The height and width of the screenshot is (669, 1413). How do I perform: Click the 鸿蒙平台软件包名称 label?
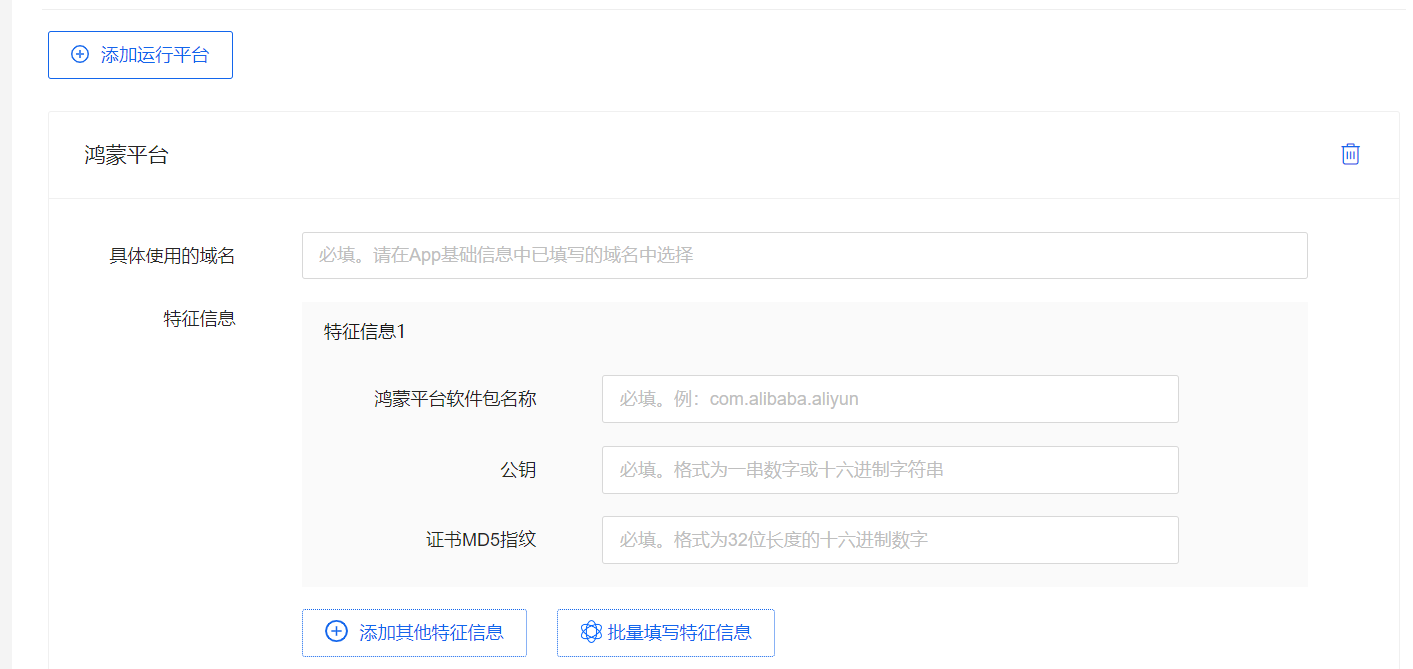(x=456, y=399)
